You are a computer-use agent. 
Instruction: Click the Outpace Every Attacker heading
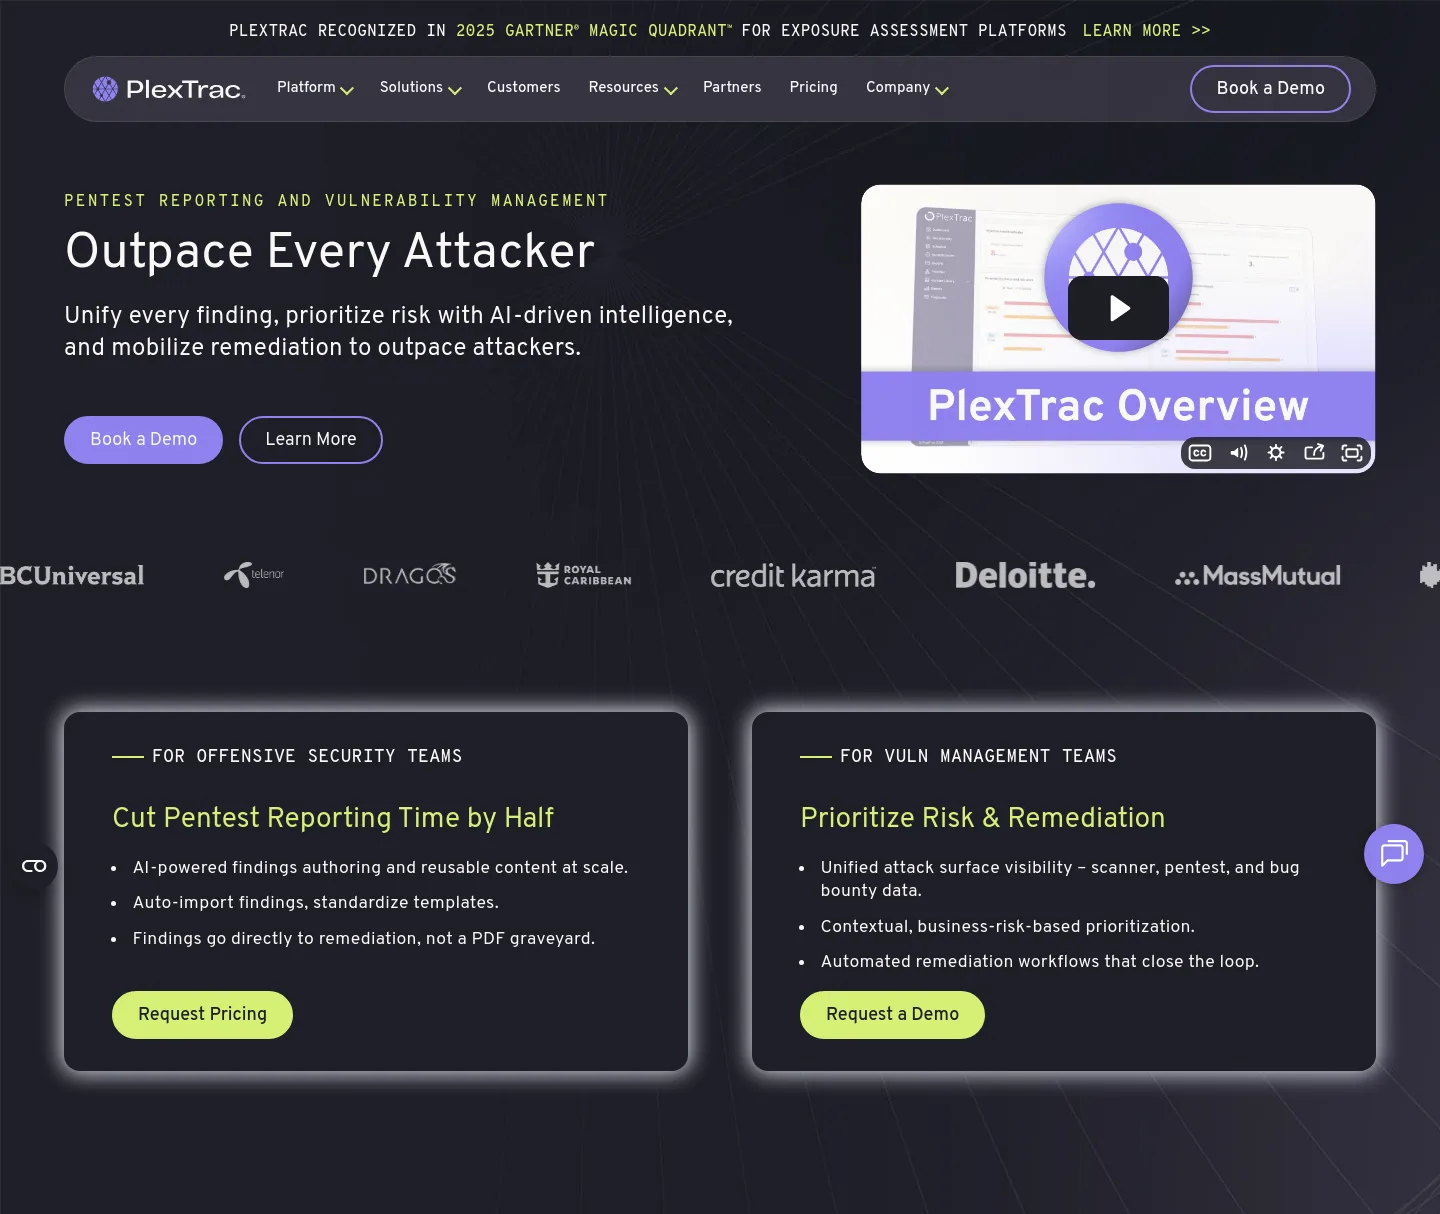[x=330, y=250]
